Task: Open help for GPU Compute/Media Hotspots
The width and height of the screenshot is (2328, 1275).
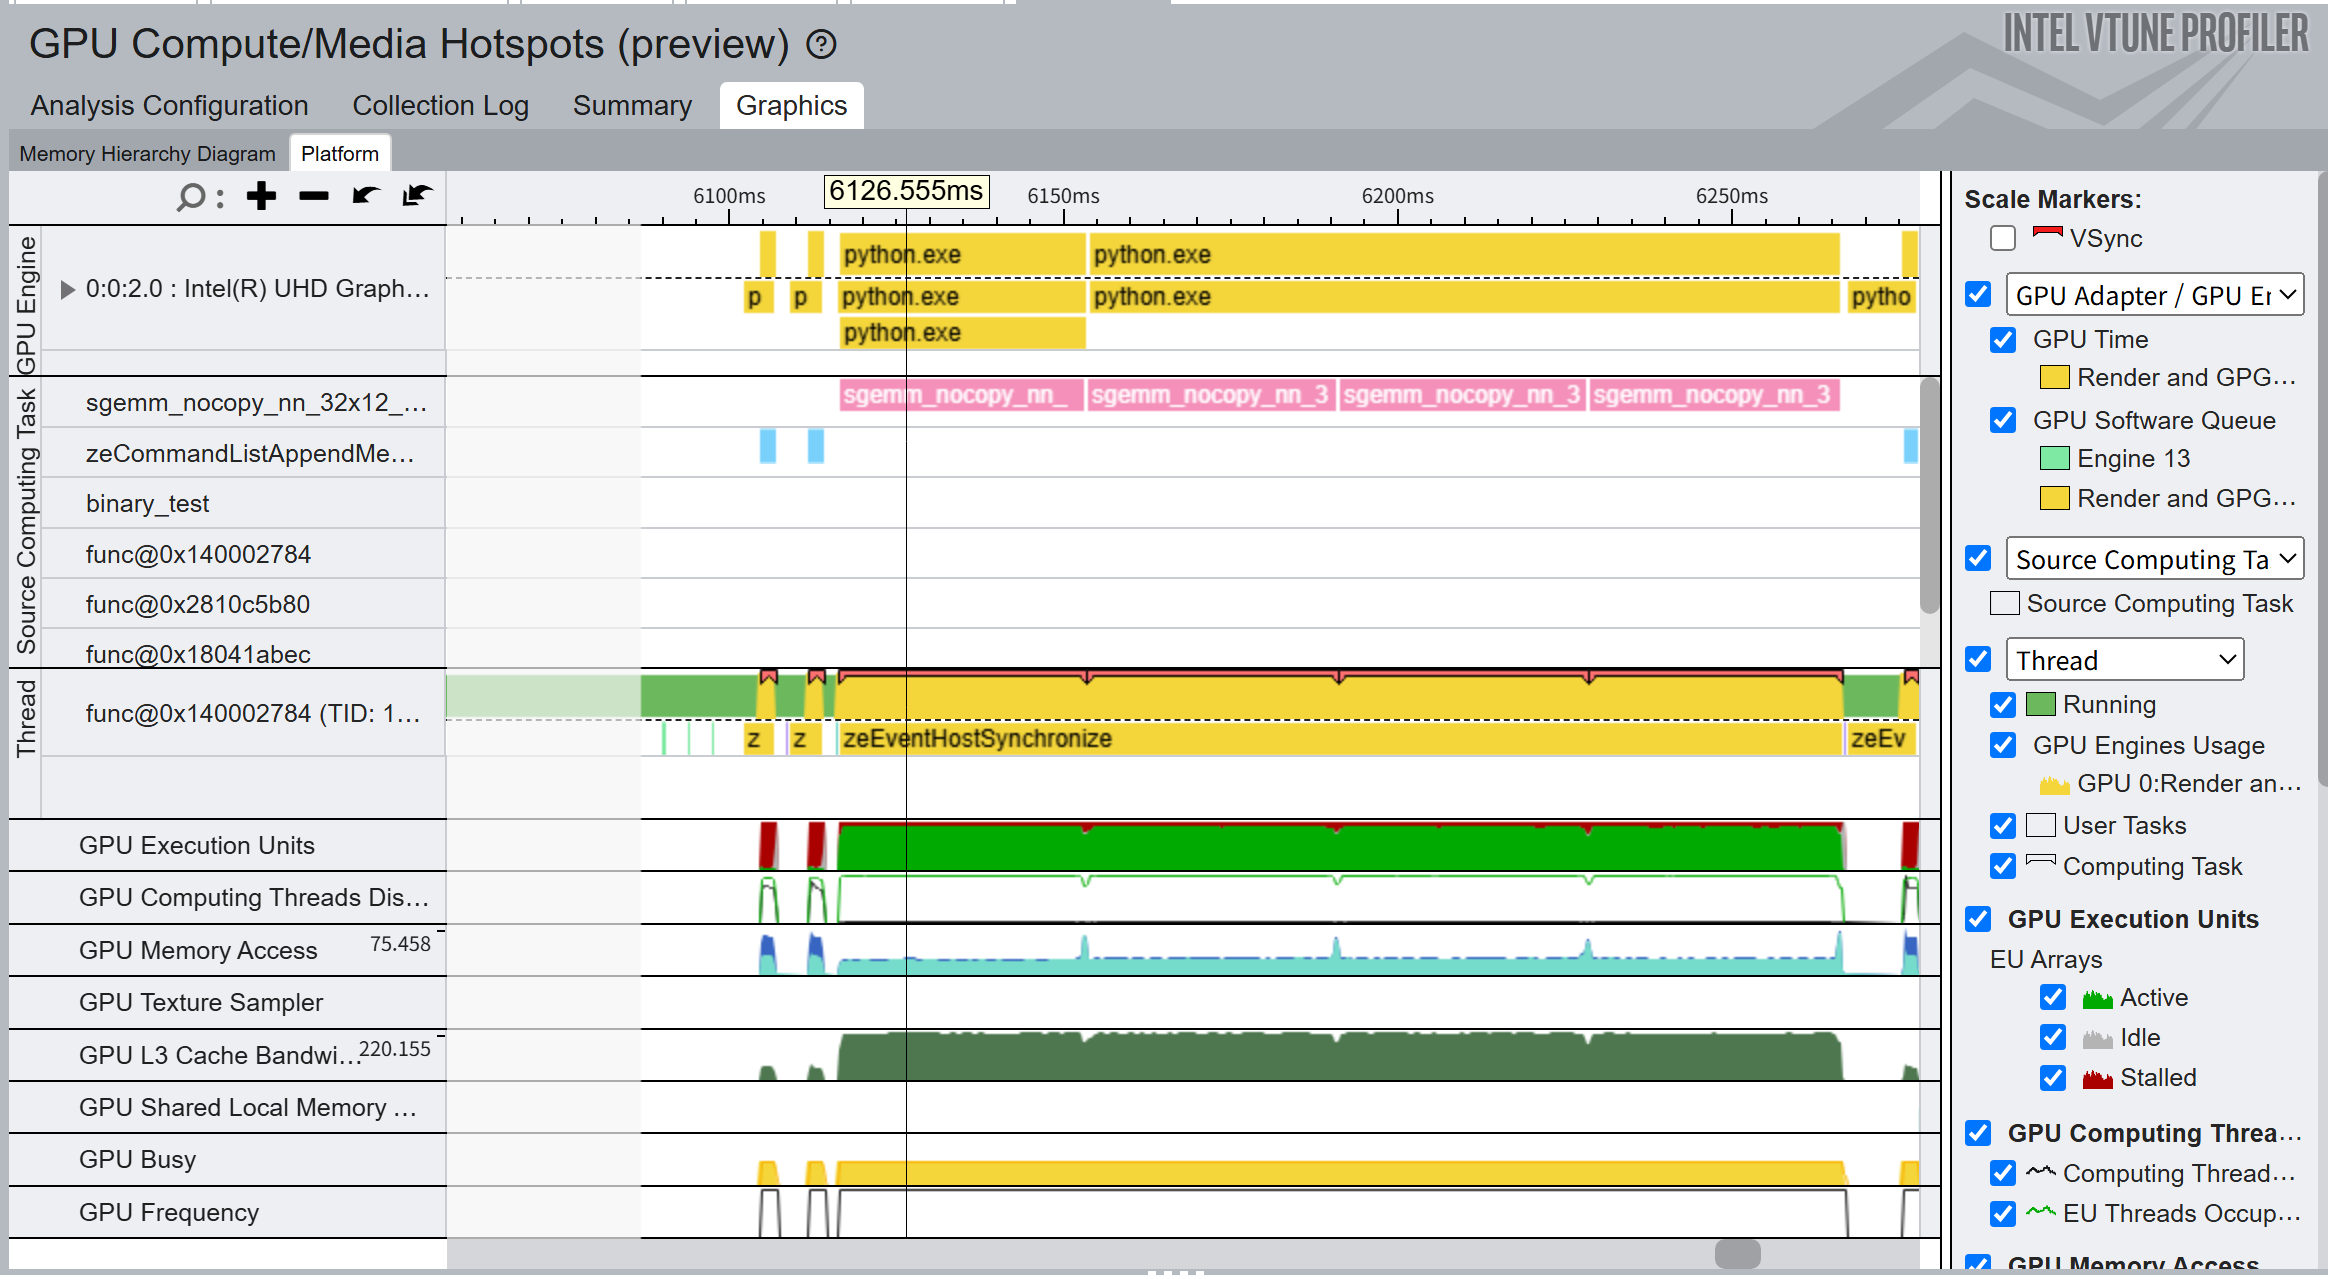Action: click(x=821, y=45)
